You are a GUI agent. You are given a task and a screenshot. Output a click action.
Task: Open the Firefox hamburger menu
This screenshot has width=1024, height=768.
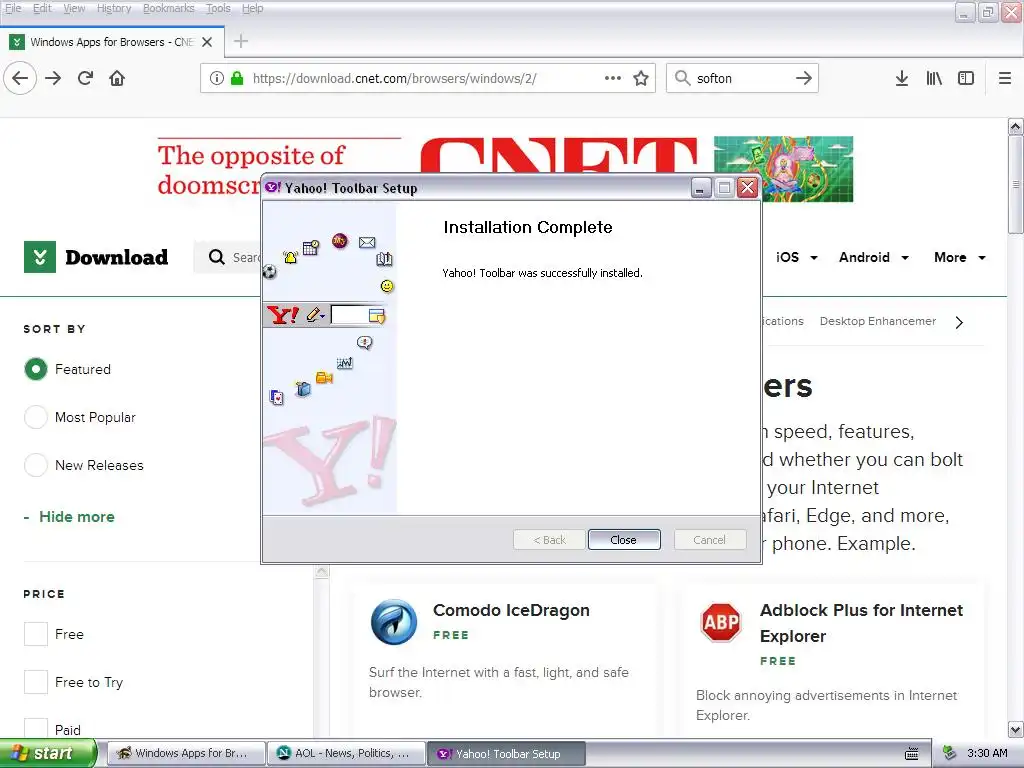(x=1005, y=78)
